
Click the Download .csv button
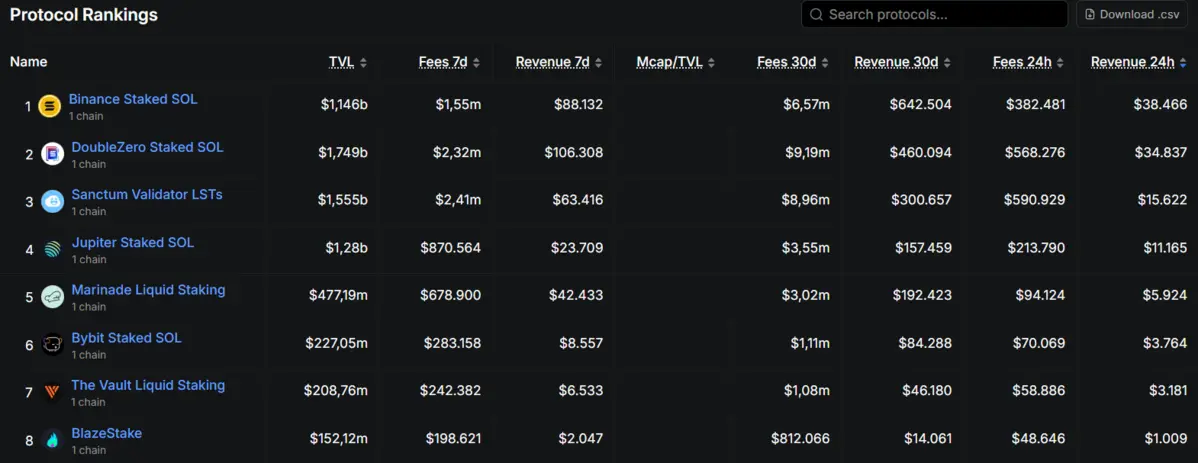coord(1132,14)
